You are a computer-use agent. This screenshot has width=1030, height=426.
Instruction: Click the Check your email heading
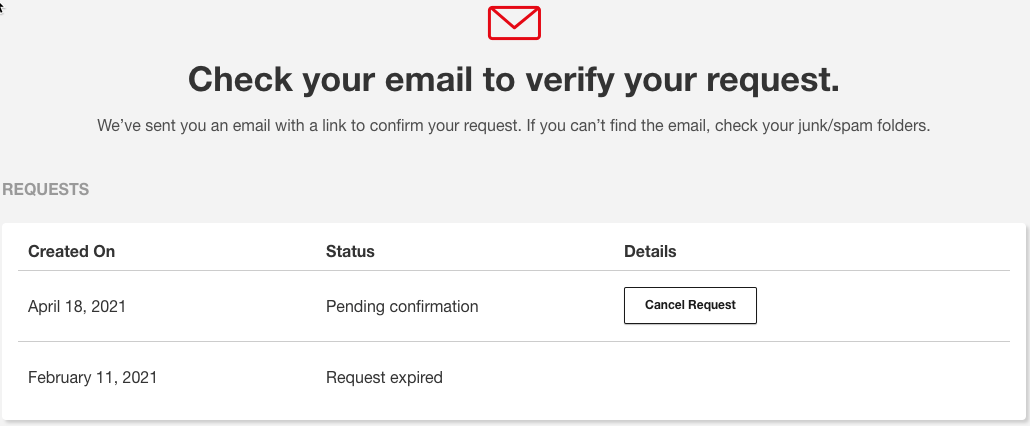tap(514, 79)
